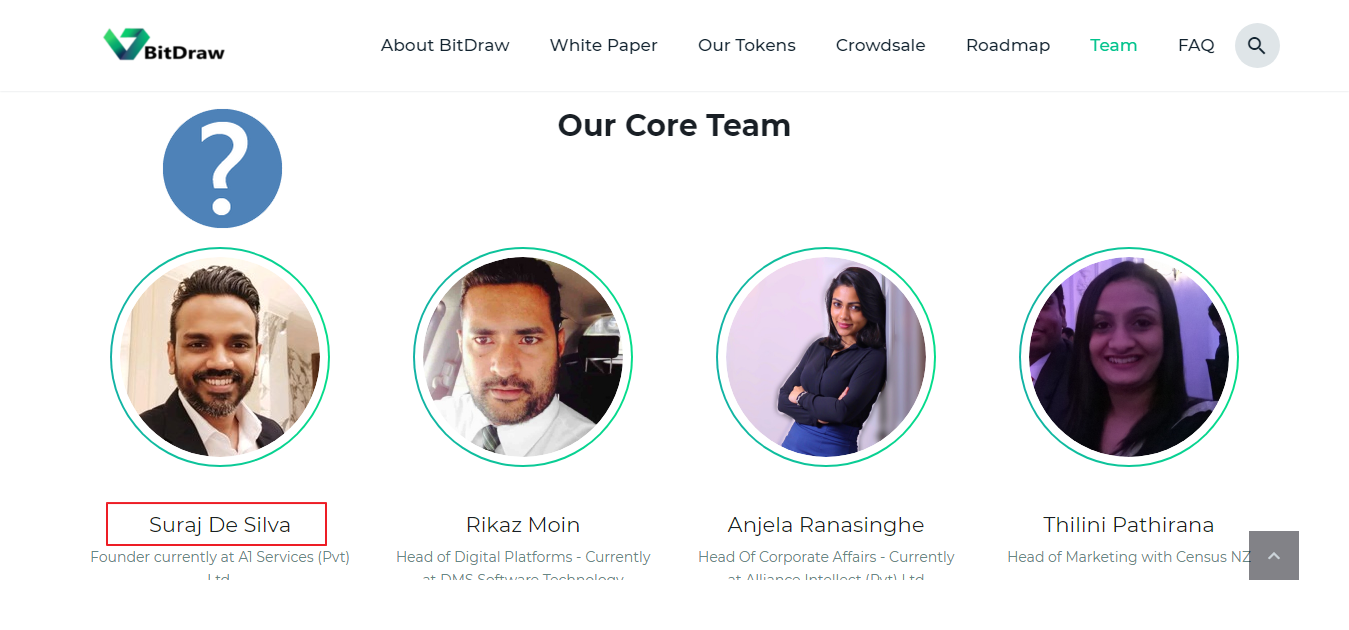Open the search magnifier icon
This screenshot has height=630, width=1349.
point(1257,45)
